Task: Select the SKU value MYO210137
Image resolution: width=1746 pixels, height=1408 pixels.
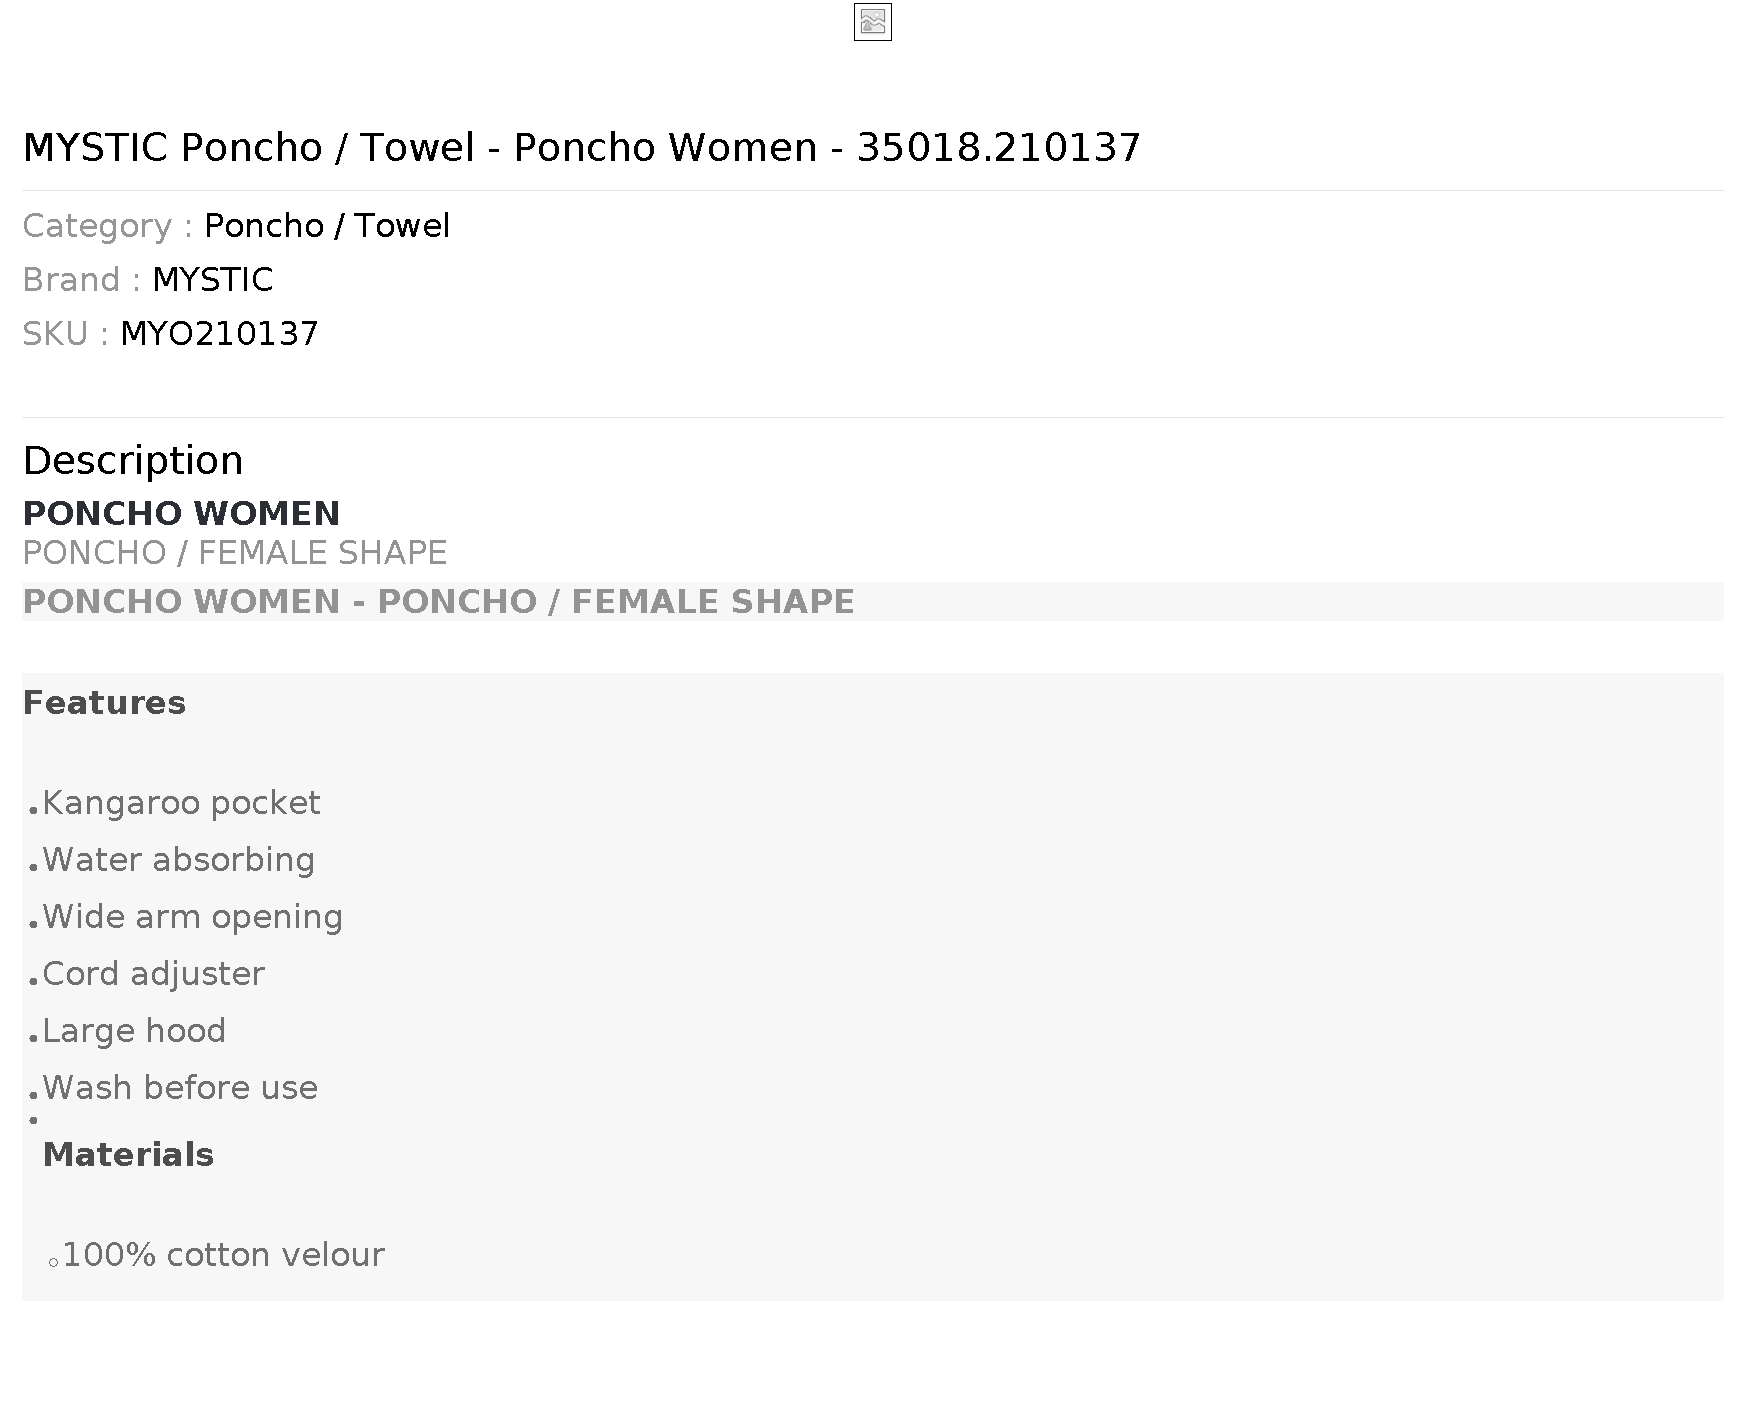Action: point(219,334)
